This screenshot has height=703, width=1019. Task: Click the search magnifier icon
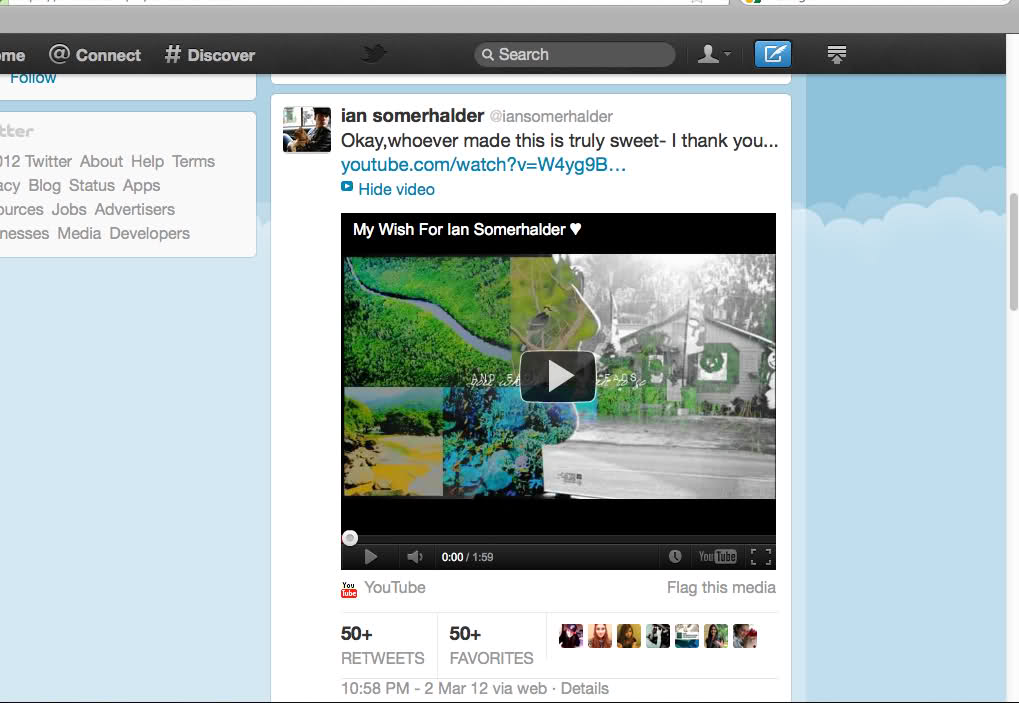pyautogui.click(x=488, y=55)
